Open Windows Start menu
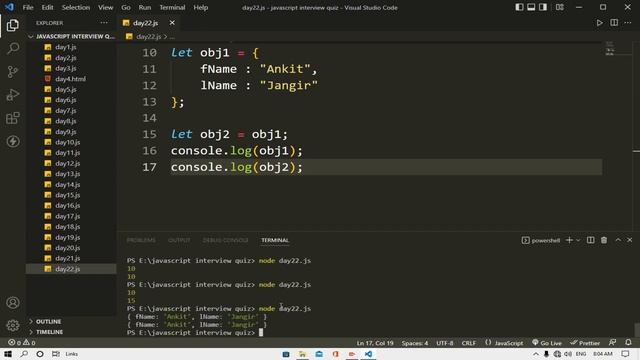Viewport: 640px width, 360px height. (x=8, y=354)
